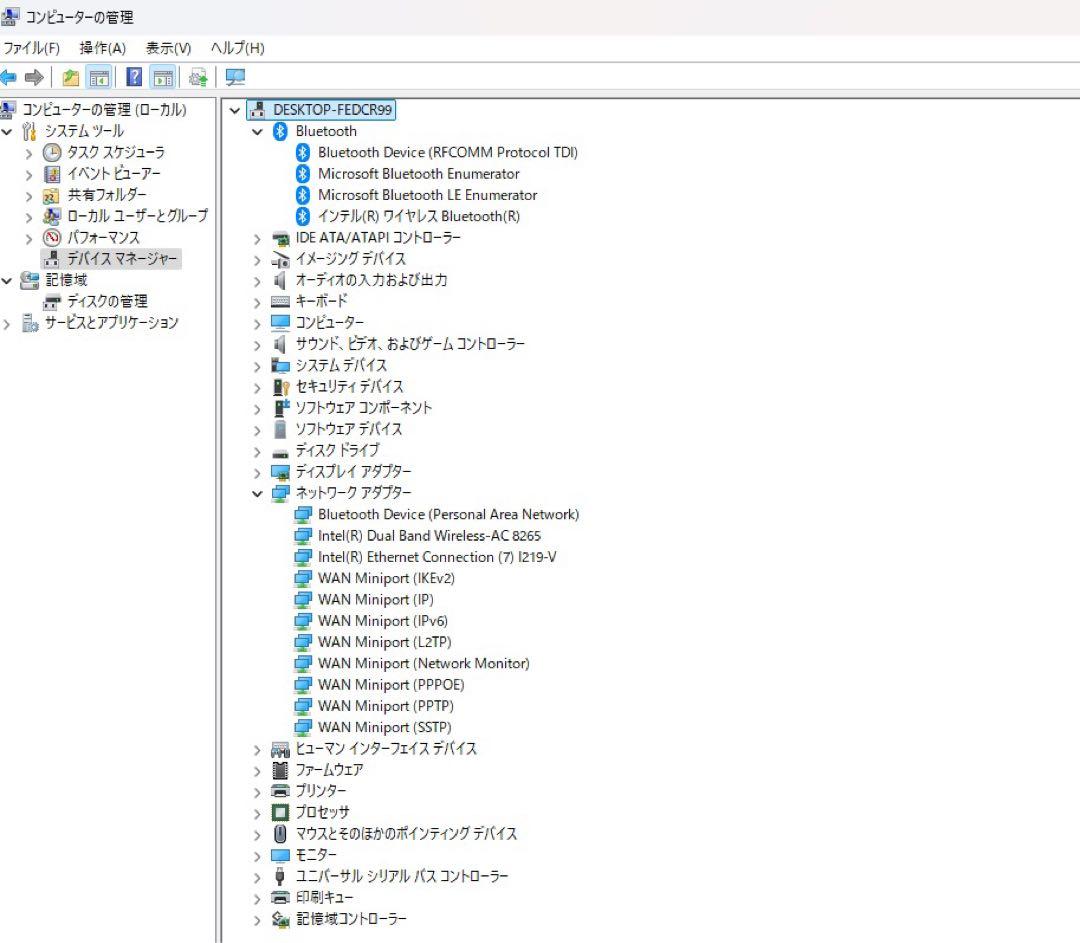Open the File menu
The width and height of the screenshot is (1080, 943).
[32, 47]
